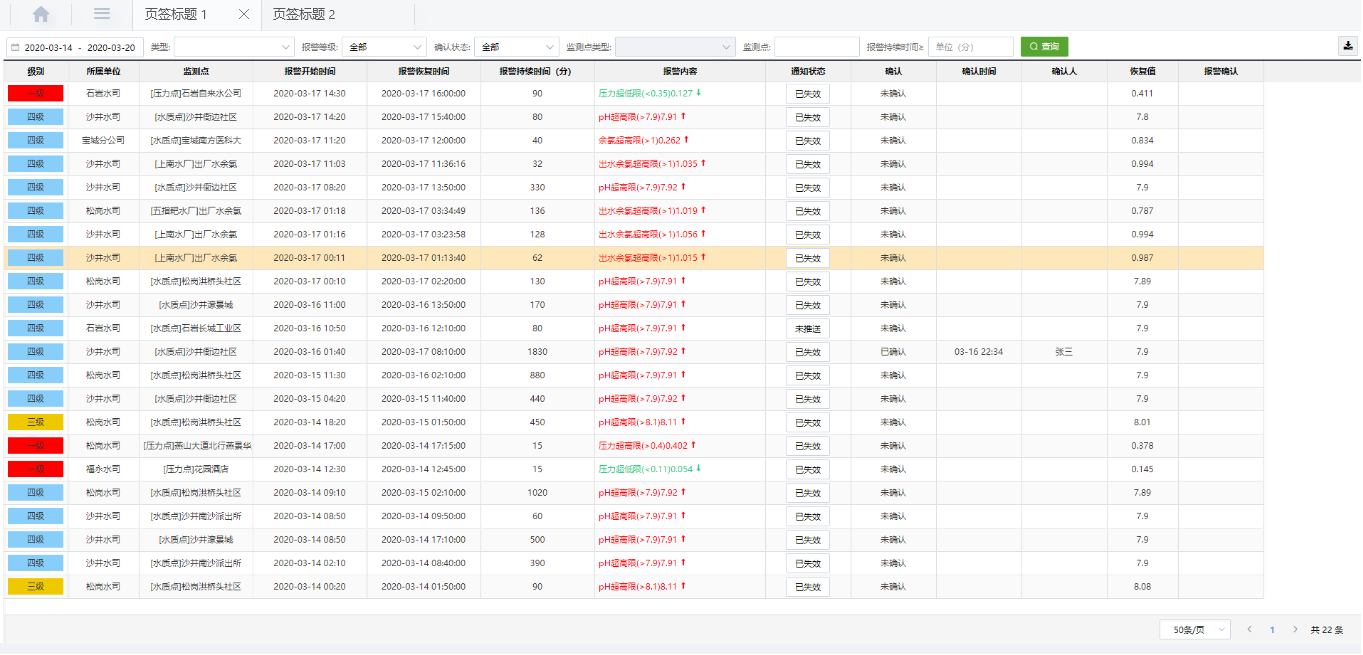Viewport: 1363px width, 655px height.
Task: Expand the 类型 dropdown
Action: [x=234, y=47]
